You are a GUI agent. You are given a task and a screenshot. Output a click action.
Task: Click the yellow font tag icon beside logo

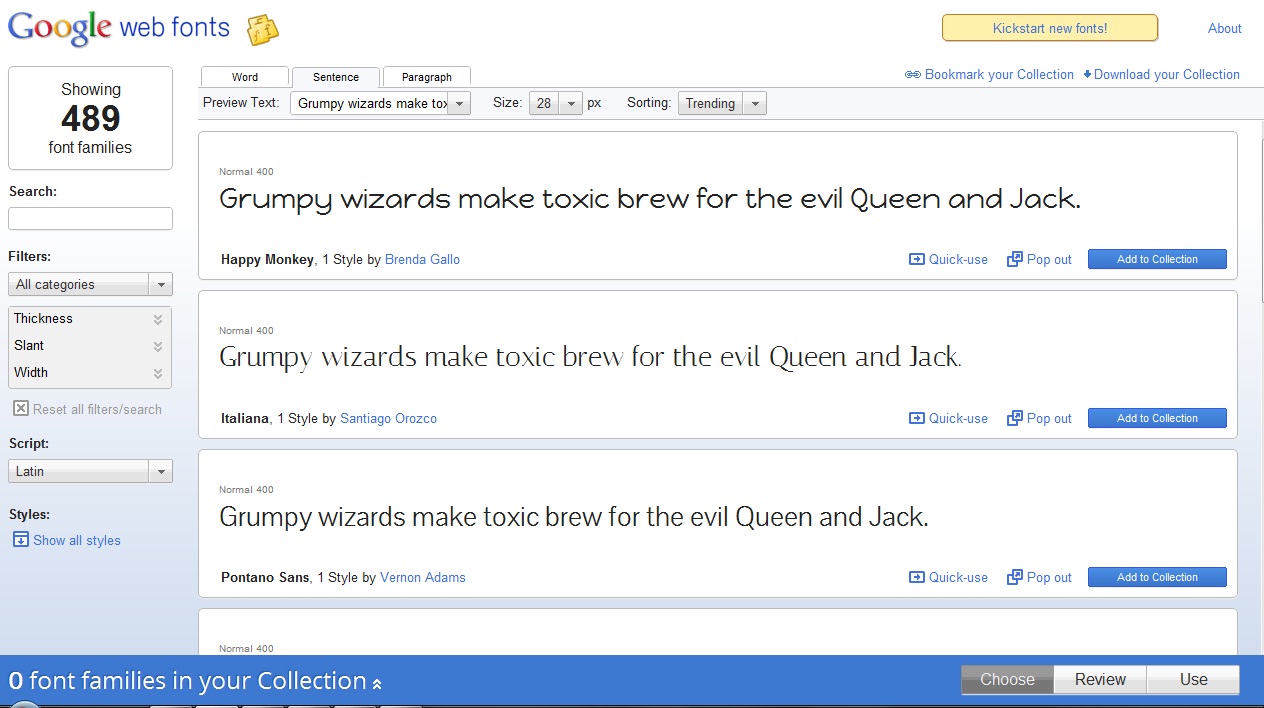(262, 30)
